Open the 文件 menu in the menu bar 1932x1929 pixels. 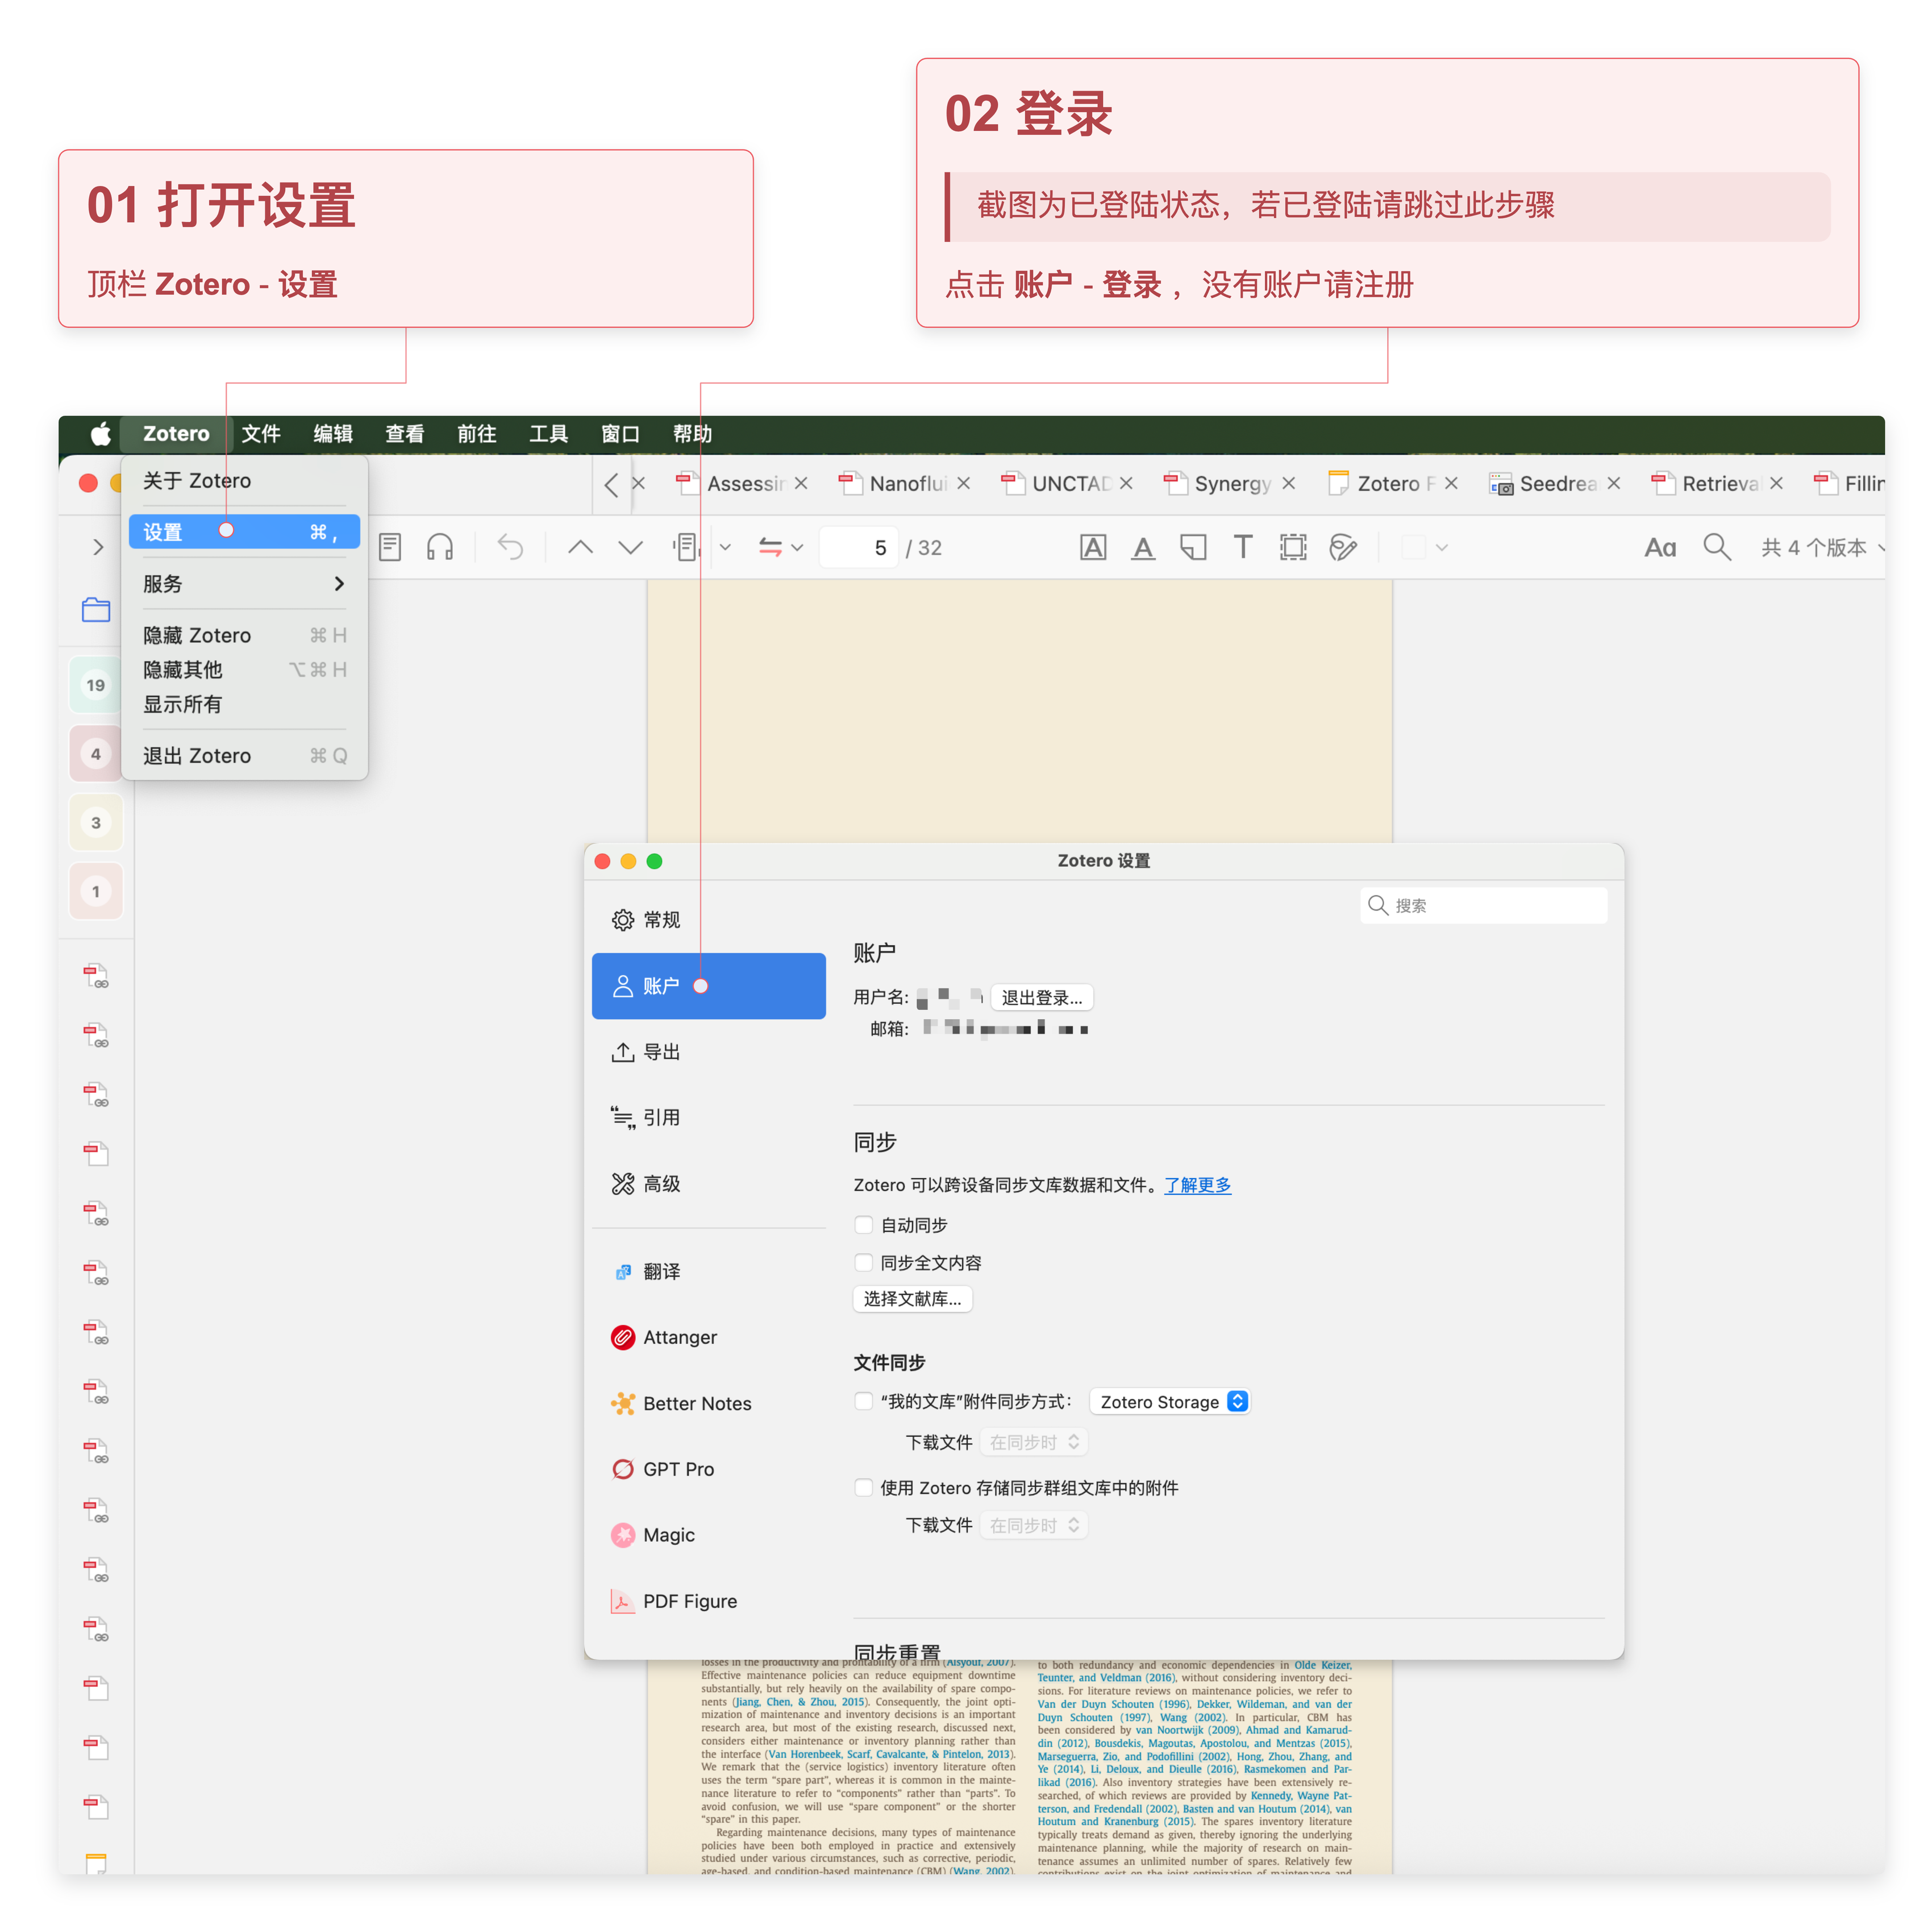(x=261, y=434)
